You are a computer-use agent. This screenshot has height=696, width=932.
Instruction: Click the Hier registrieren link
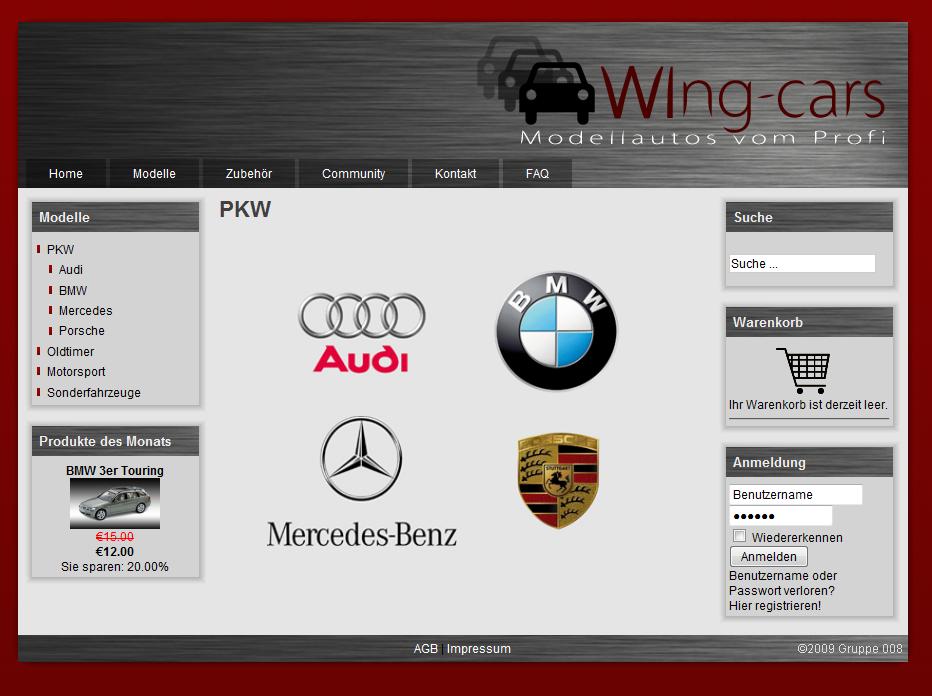pyautogui.click(x=775, y=606)
